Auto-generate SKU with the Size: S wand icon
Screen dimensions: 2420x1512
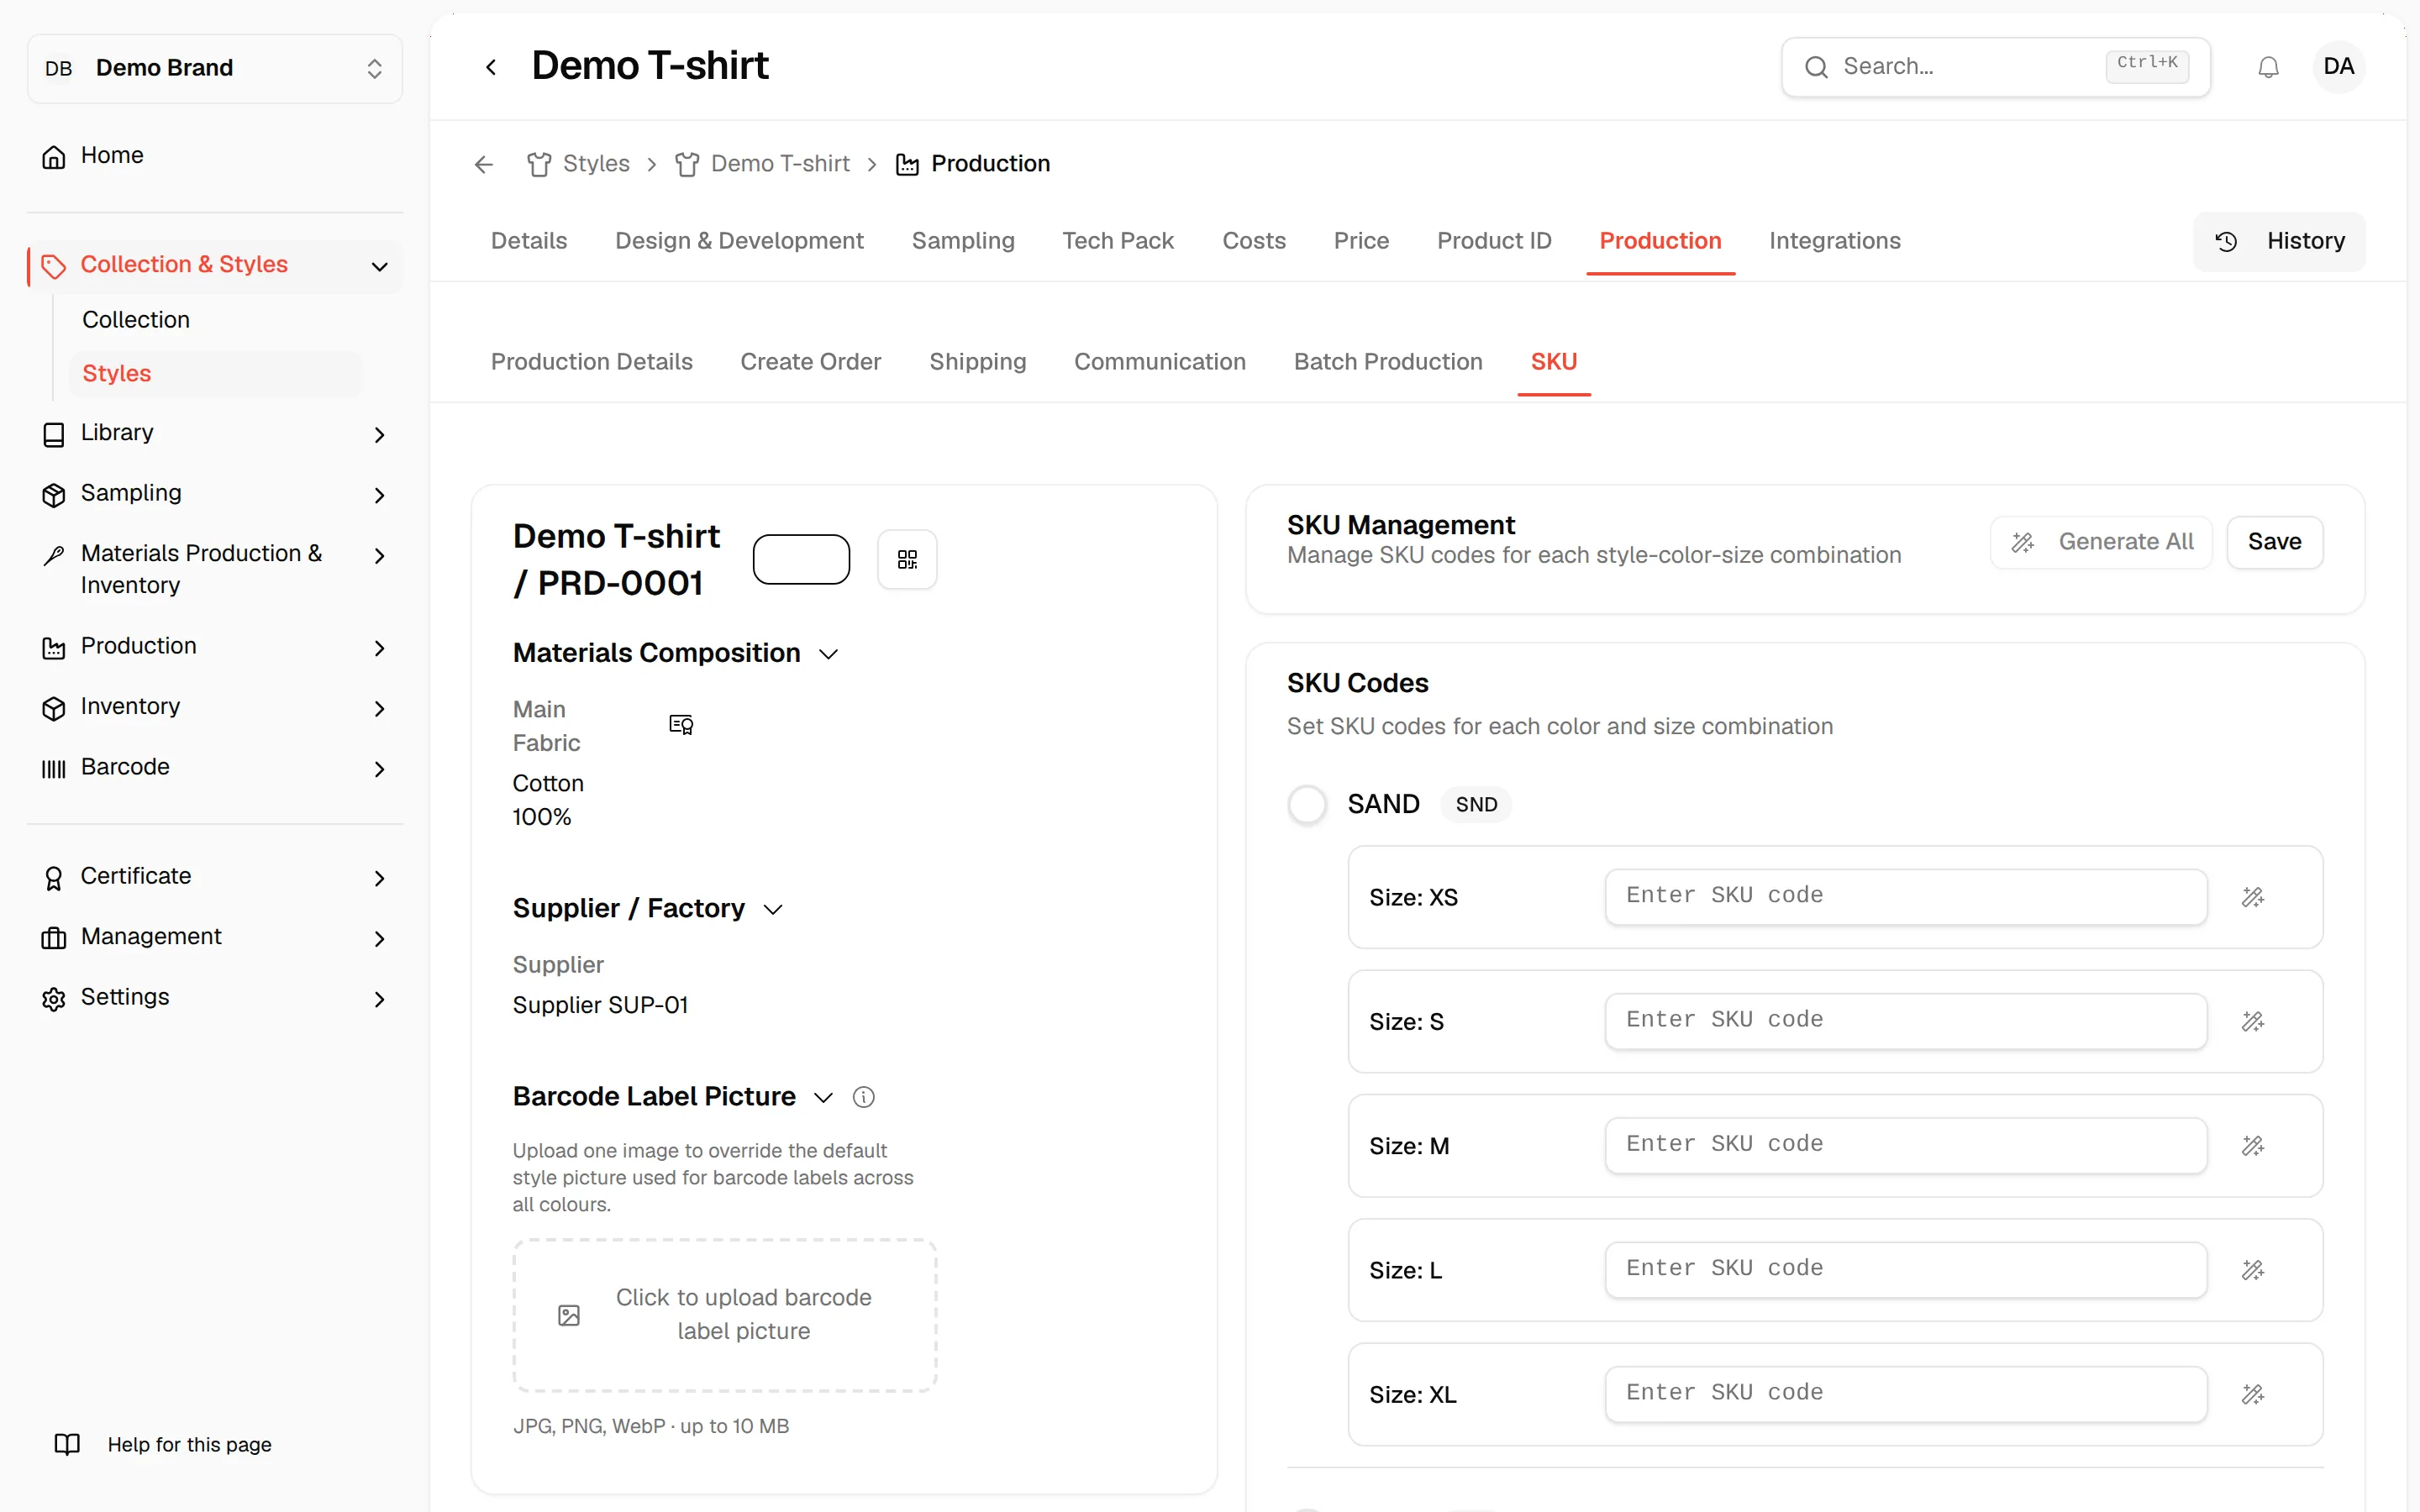coord(2252,1021)
